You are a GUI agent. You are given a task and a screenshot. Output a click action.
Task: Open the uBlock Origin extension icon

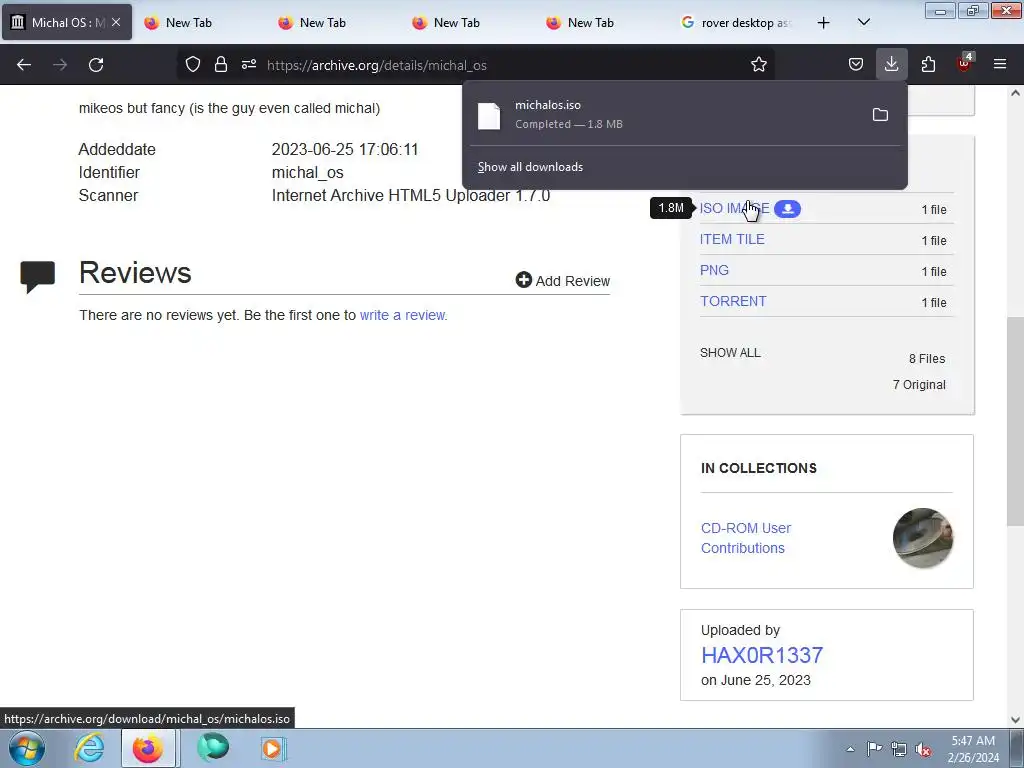(x=964, y=64)
